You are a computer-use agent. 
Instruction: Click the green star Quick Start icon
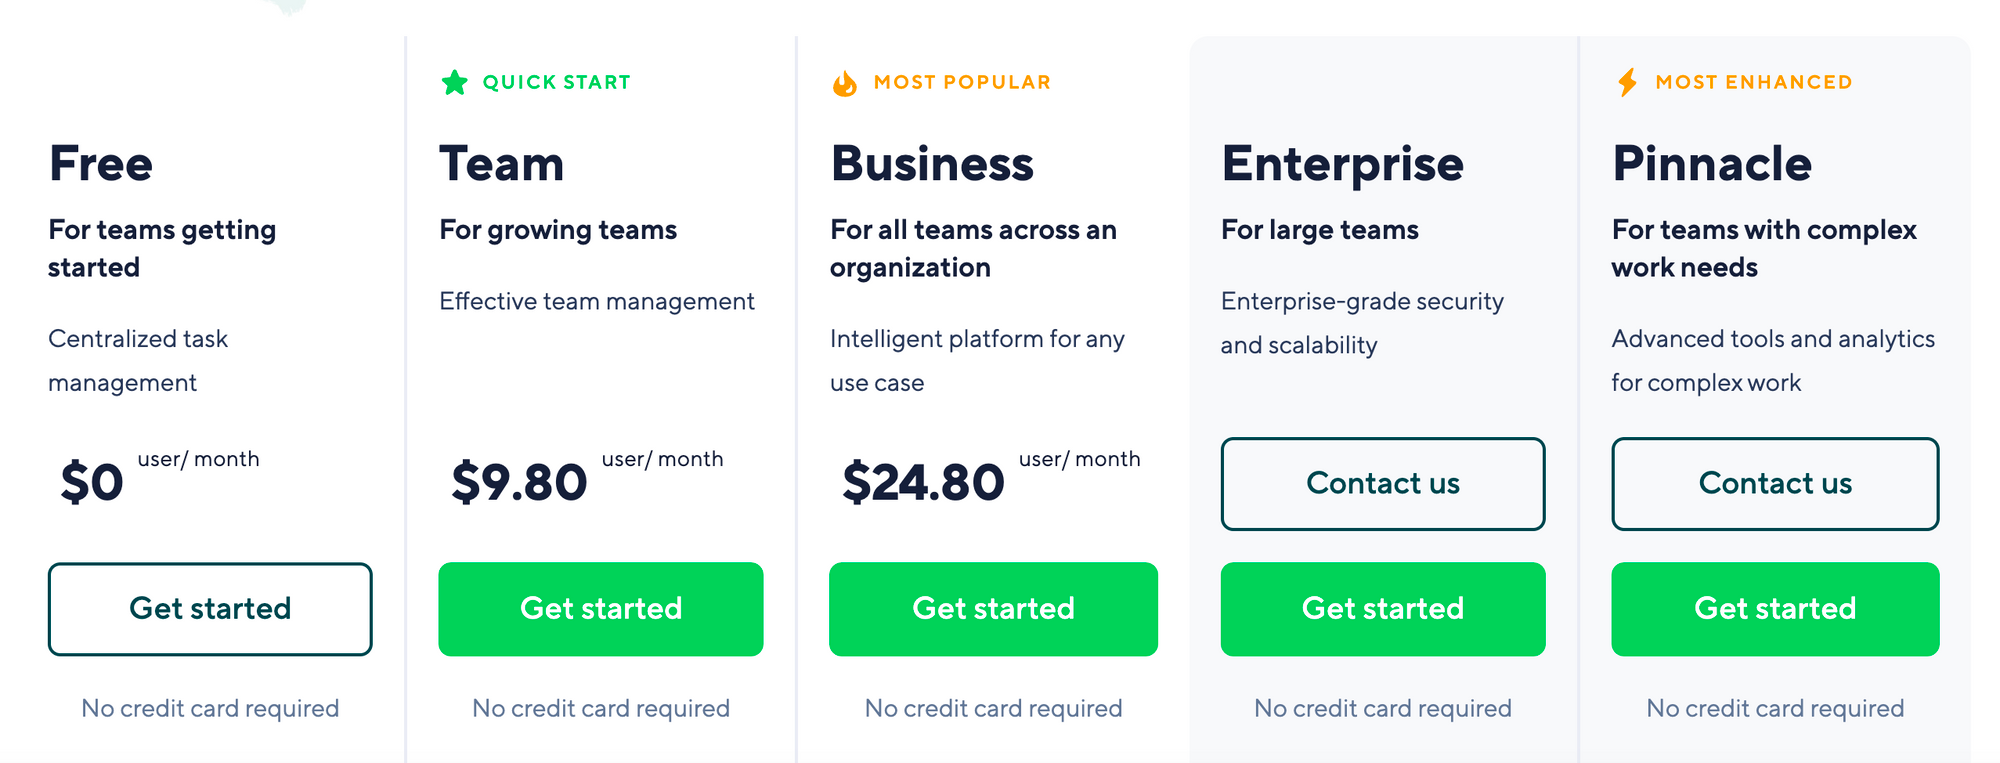click(455, 82)
